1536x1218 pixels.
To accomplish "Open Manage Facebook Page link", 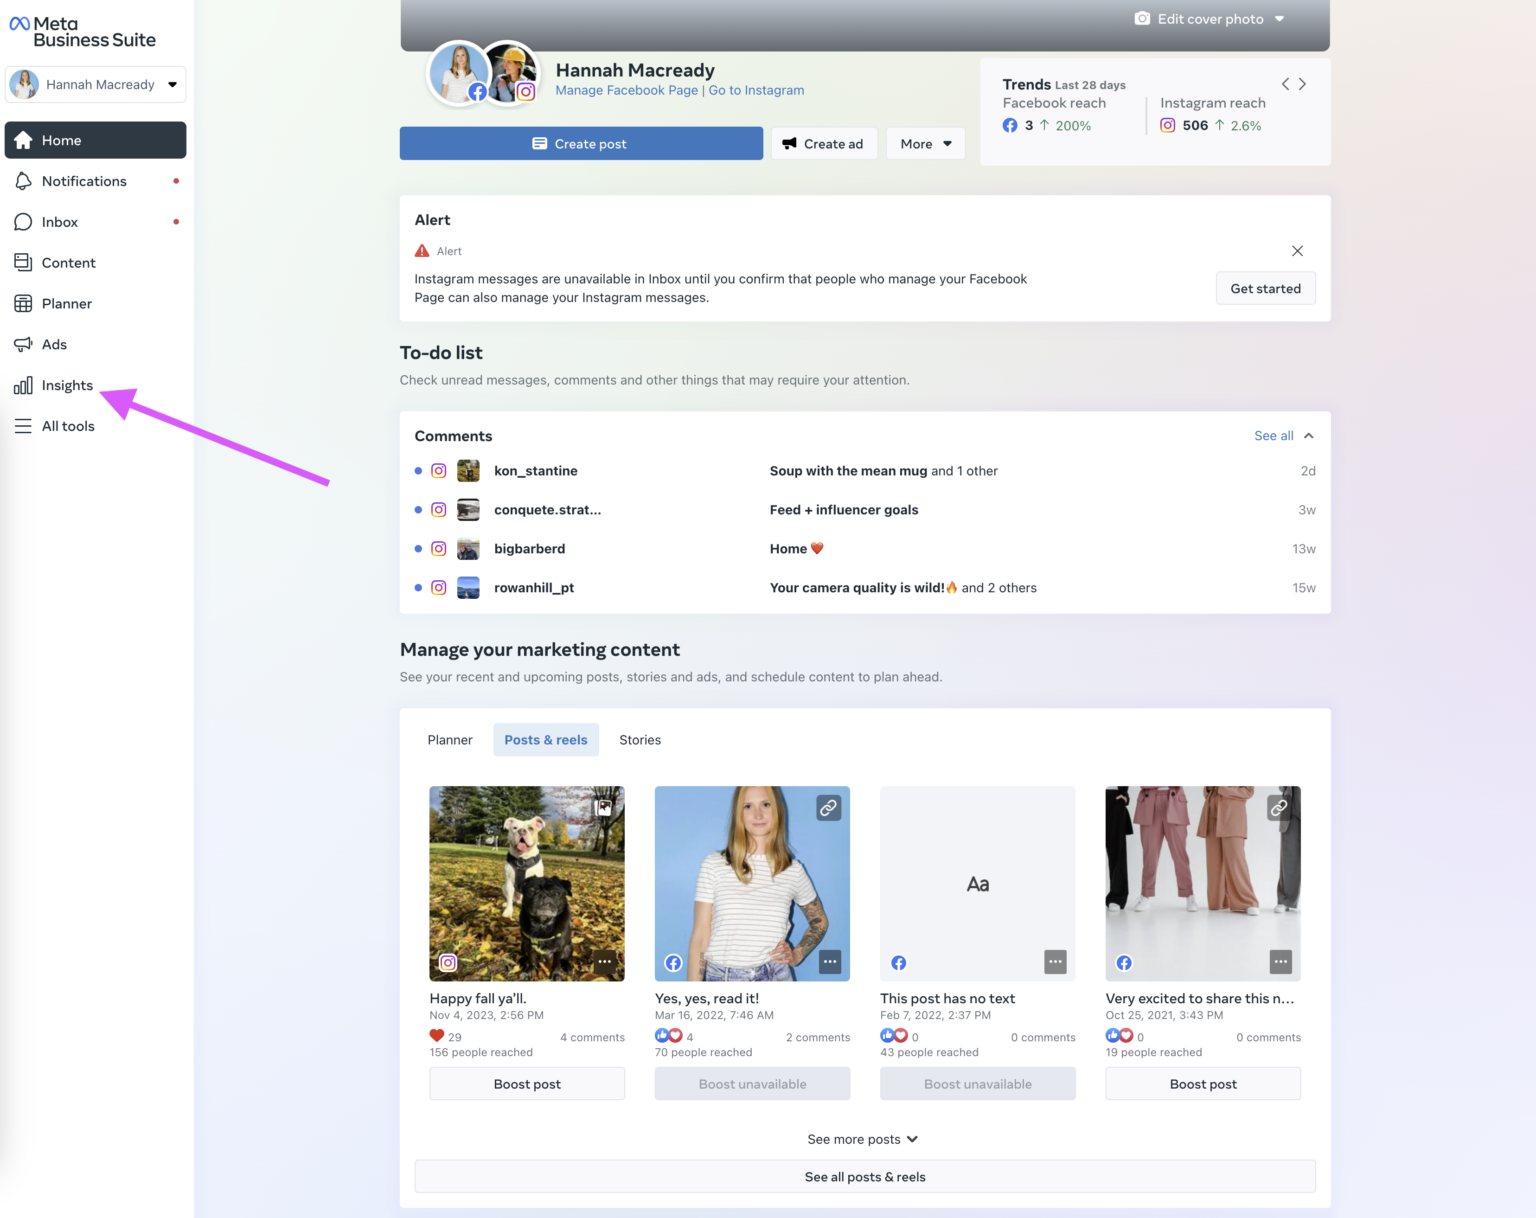I will [627, 90].
